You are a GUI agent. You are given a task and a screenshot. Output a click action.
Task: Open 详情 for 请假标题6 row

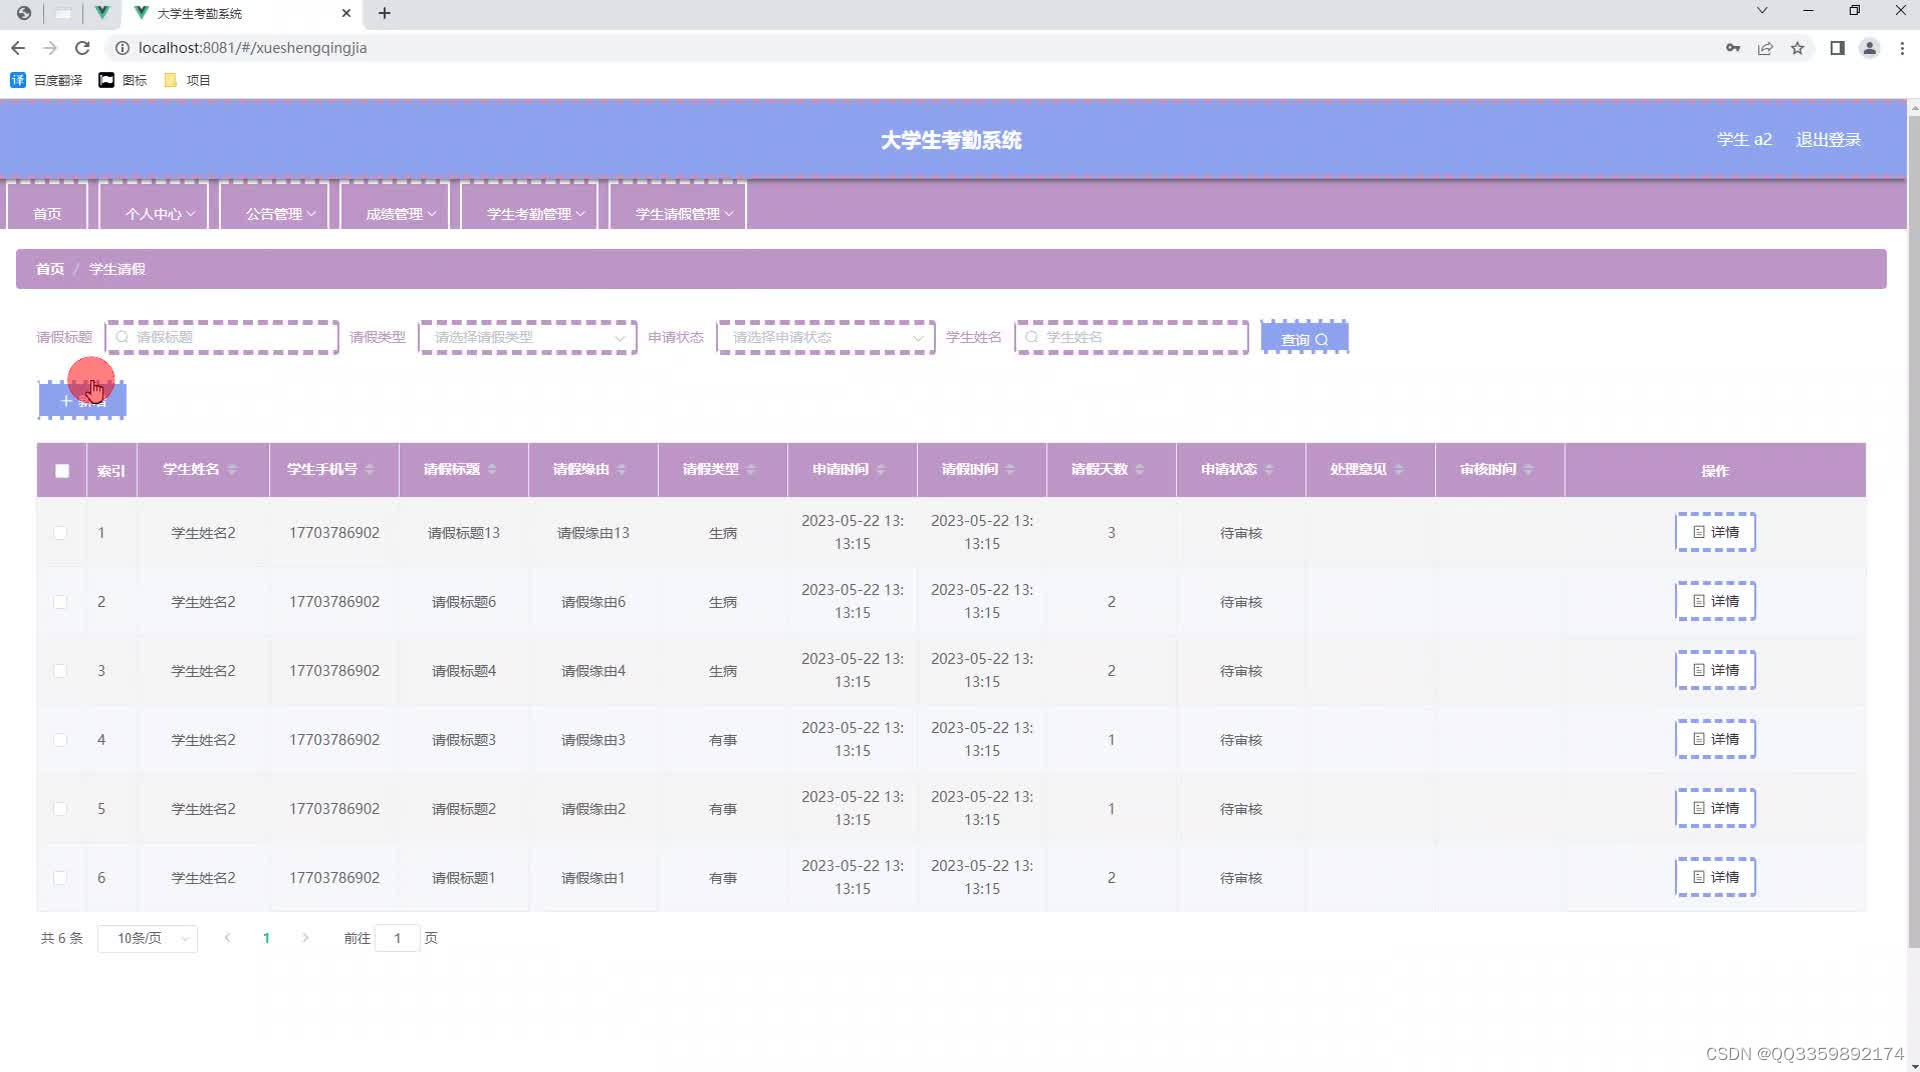coord(1715,601)
